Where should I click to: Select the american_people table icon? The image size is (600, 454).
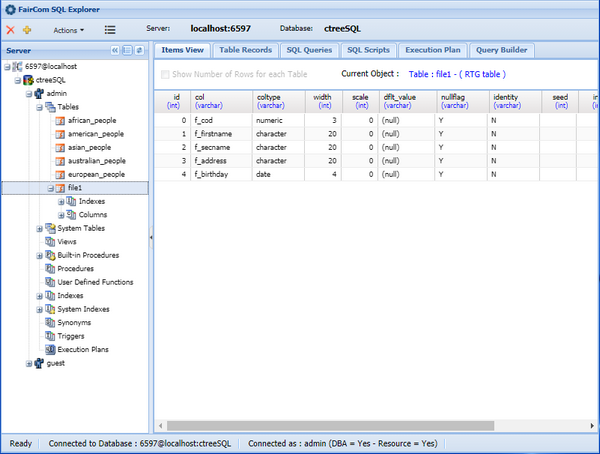coord(60,134)
